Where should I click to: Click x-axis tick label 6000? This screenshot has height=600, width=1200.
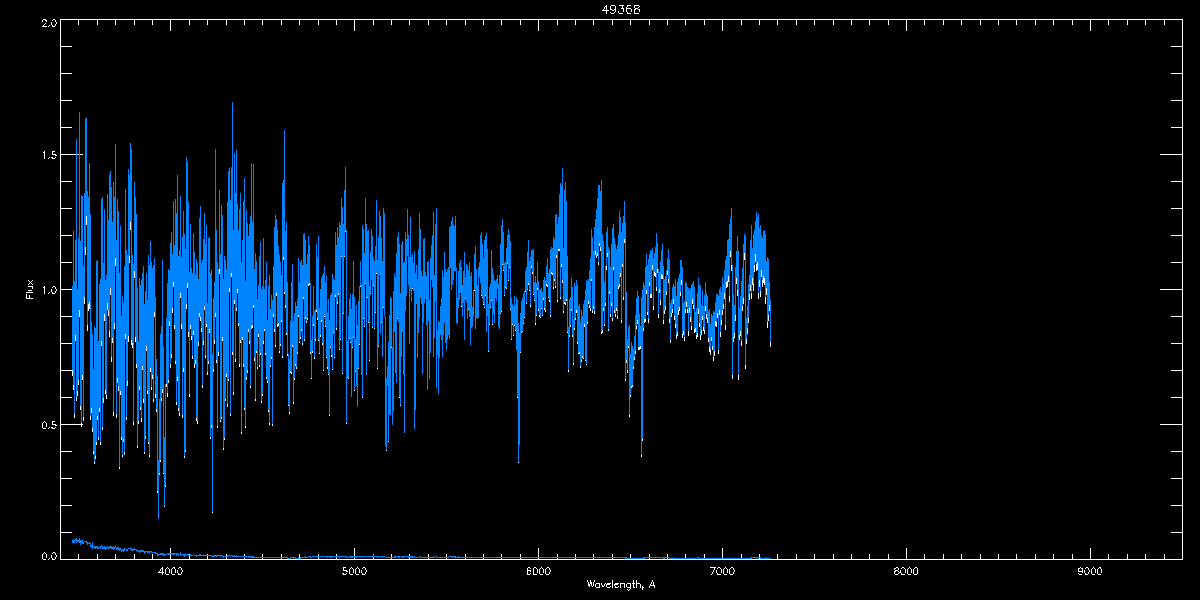coord(538,571)
